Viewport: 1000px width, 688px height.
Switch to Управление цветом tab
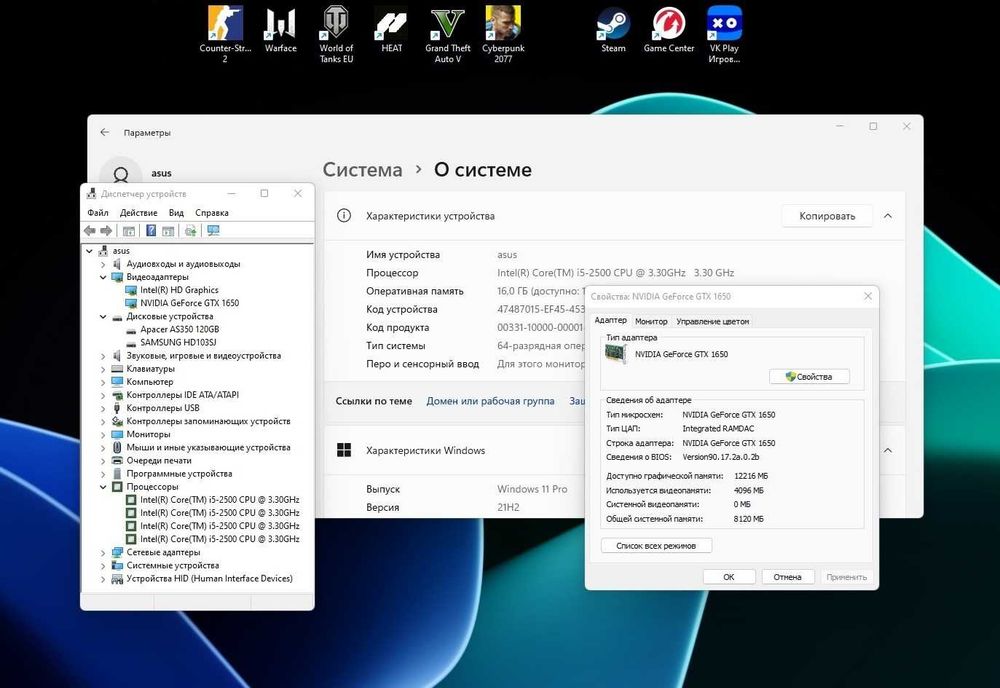712,321
